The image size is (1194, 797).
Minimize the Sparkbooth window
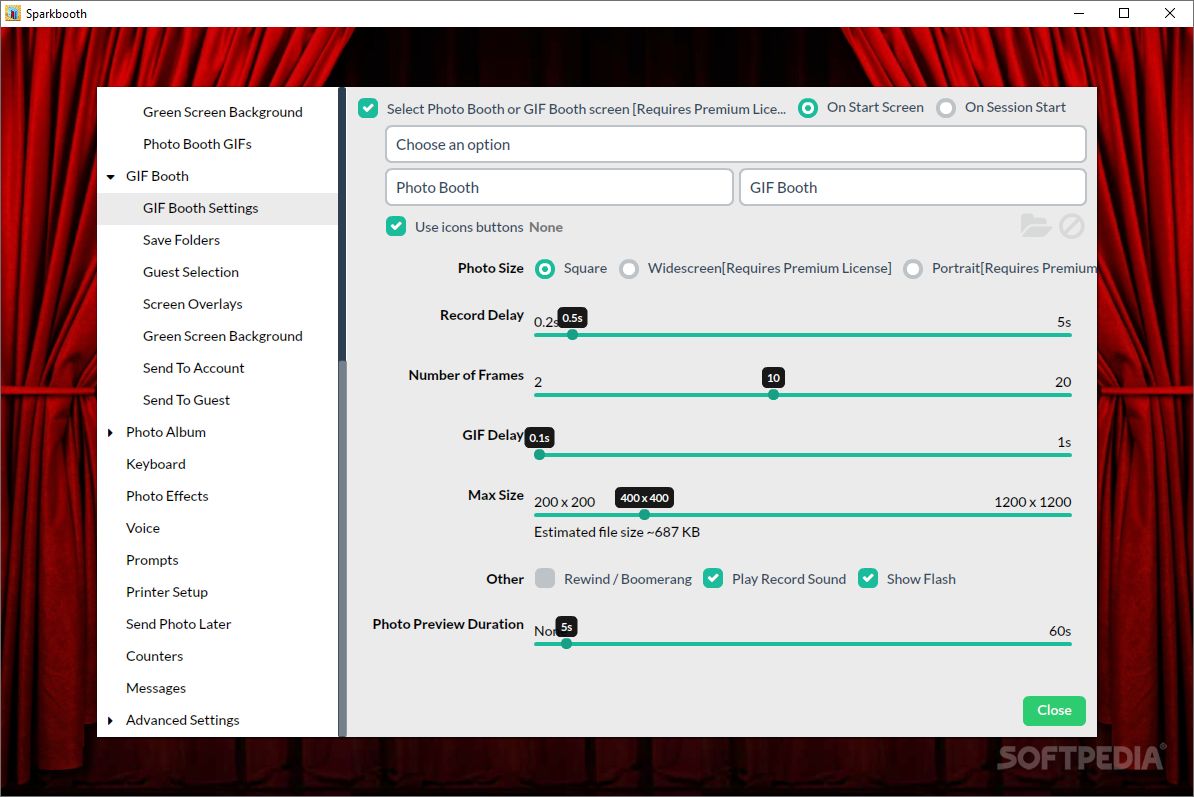pyautogui.click(x=1079, y=13)
